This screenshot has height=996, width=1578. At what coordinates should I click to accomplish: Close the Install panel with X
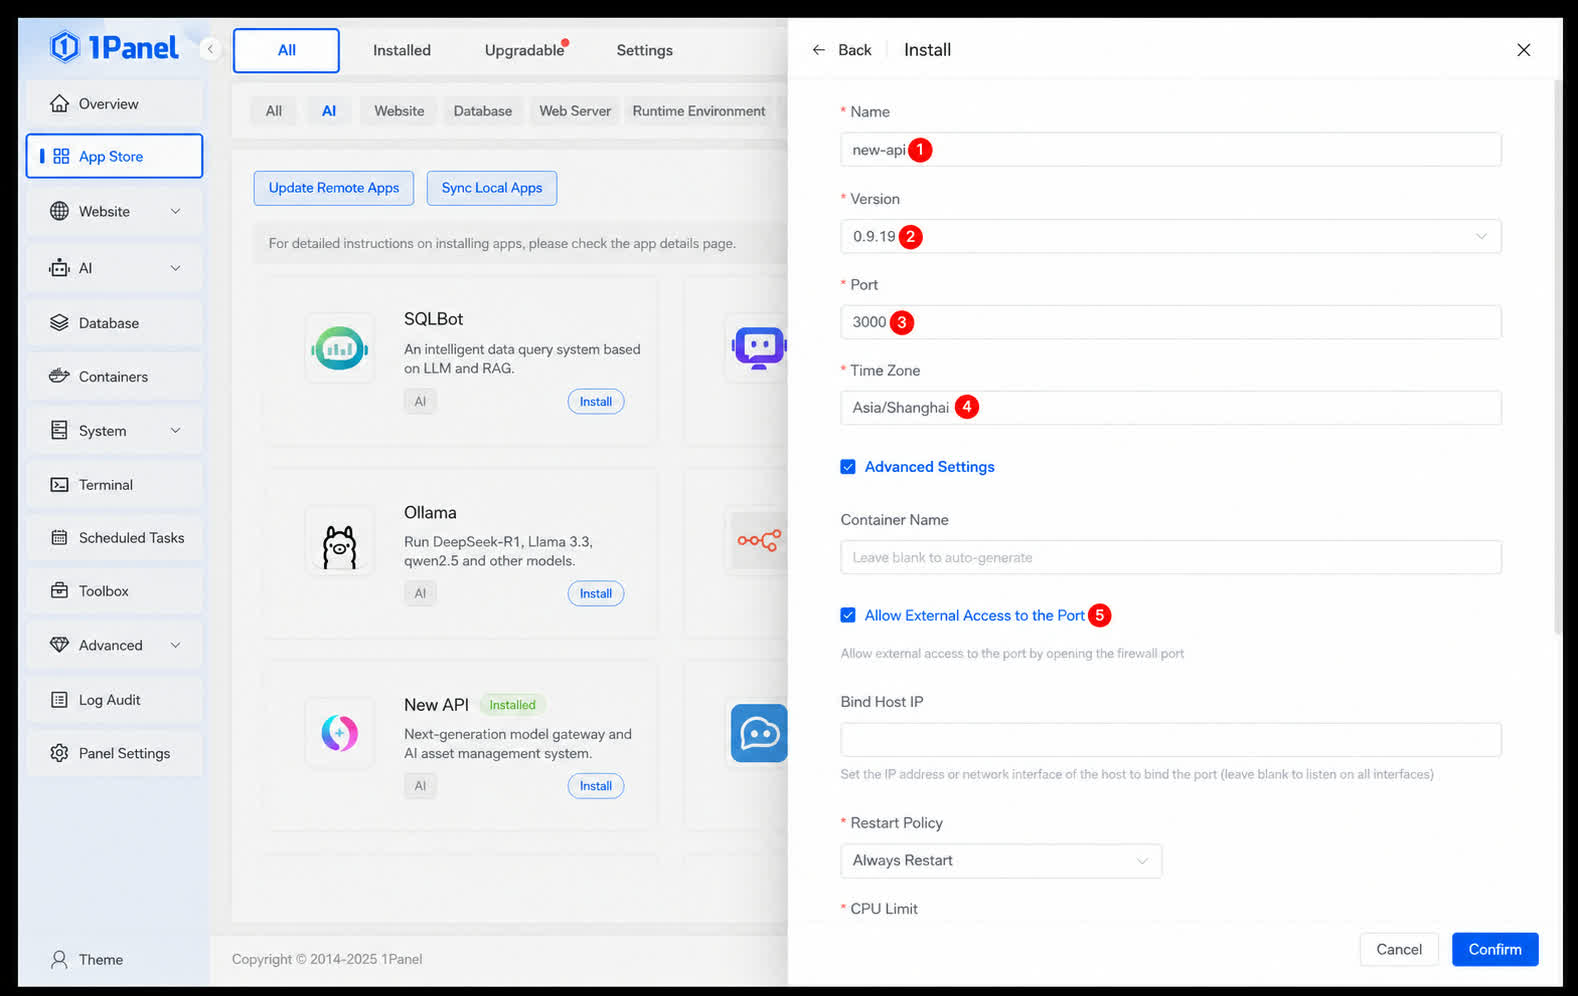coord(1523,49)
